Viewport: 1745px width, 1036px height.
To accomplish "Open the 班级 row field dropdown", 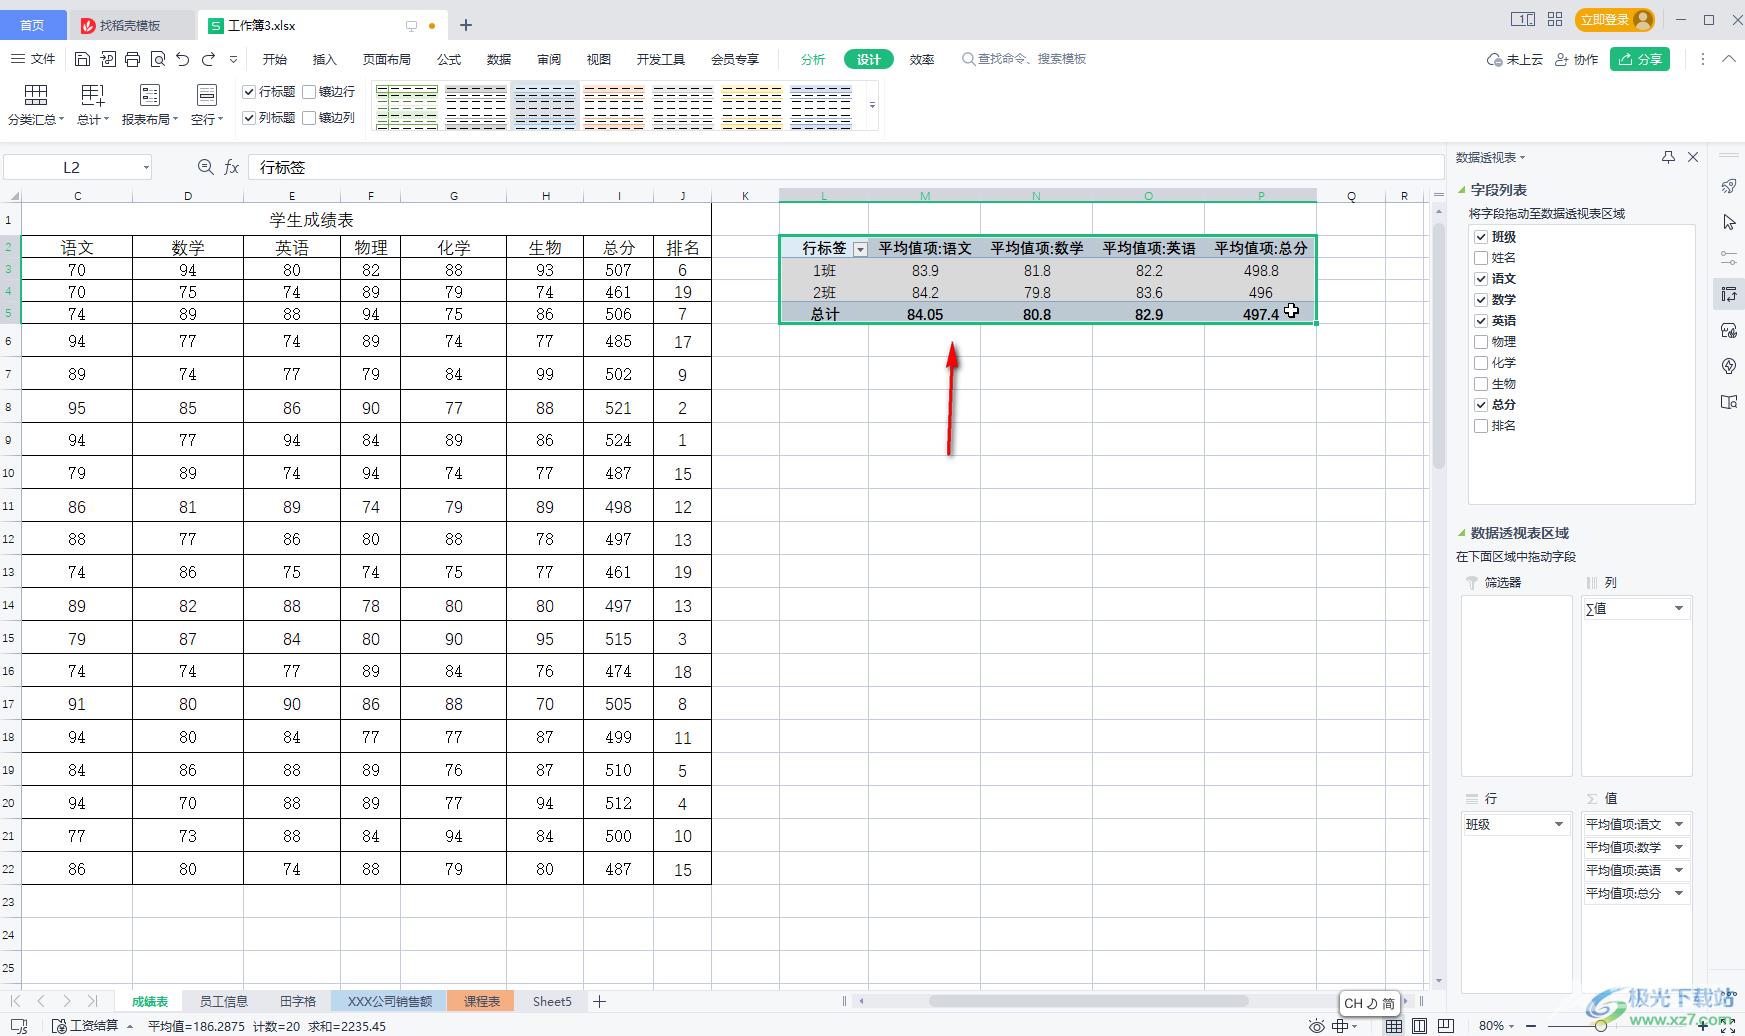I will (x=1559, y=824).
